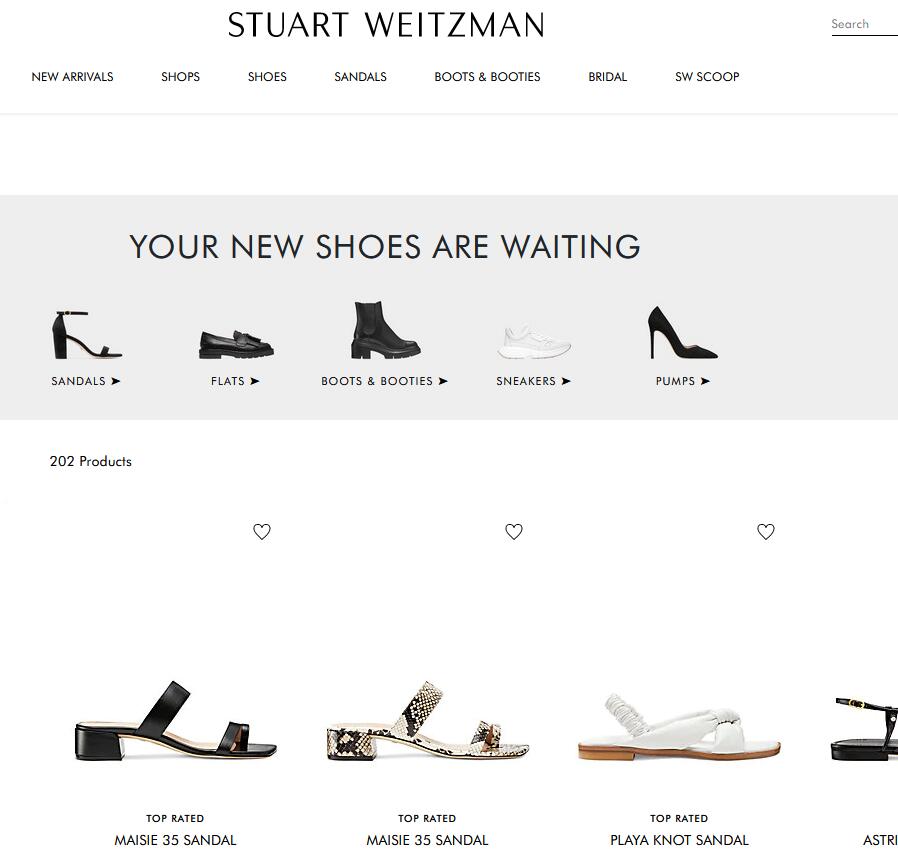Open the SW Scoop page
Viewport: 898px width, 849px height.
click(x=707, y=77)
